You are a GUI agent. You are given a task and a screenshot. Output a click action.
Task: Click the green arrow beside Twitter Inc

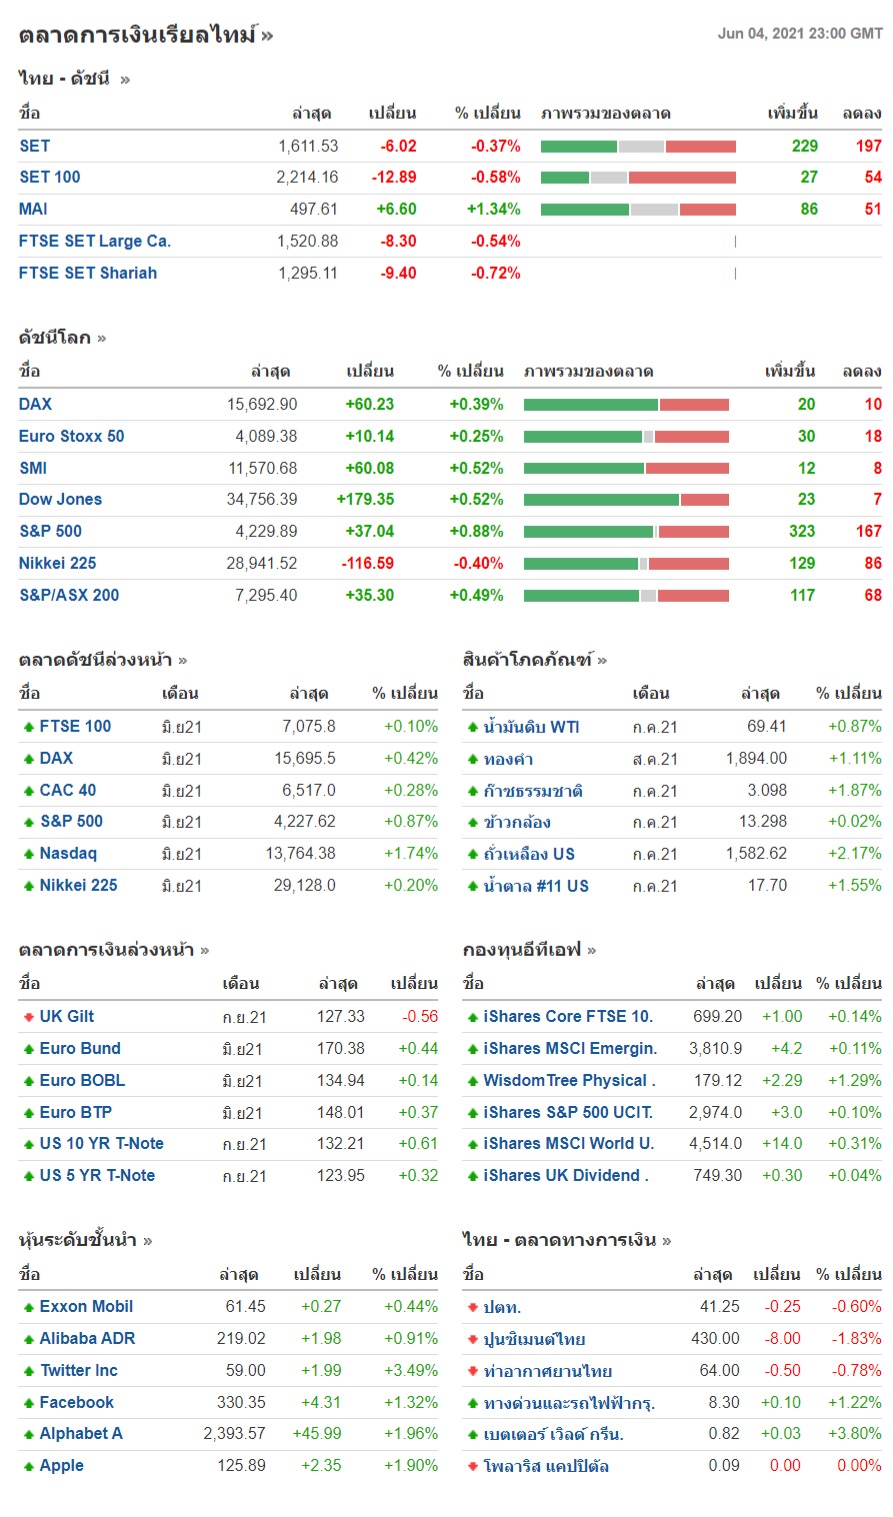click(29, 1371)
